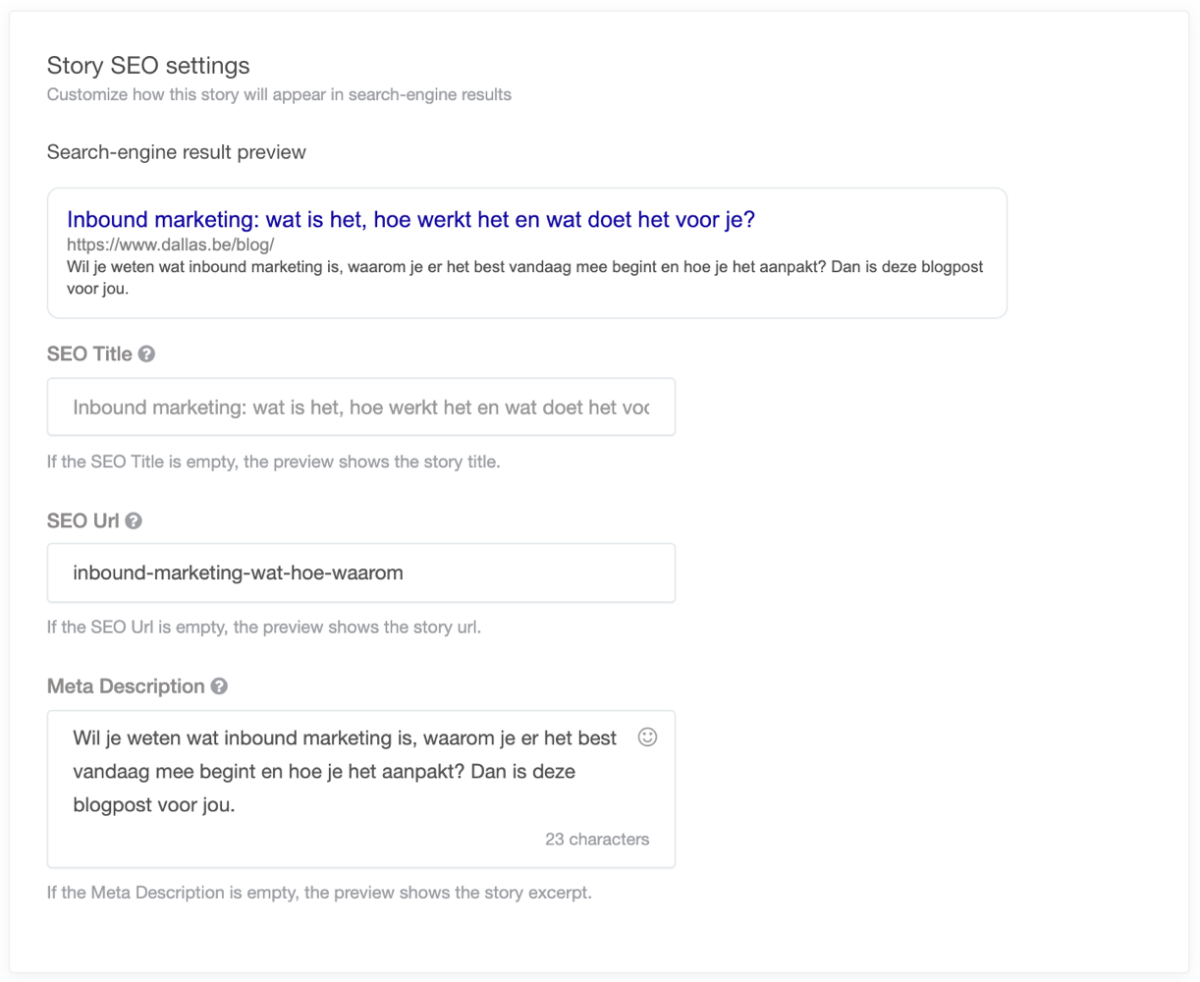Screen dimensions: 1200x982
Task: Open the Meta Description help tooltip icon
Action: coord(220,687)
